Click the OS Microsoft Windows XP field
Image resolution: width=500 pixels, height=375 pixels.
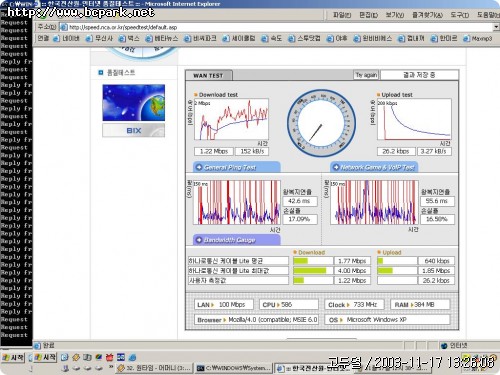[x=387, y=319]
